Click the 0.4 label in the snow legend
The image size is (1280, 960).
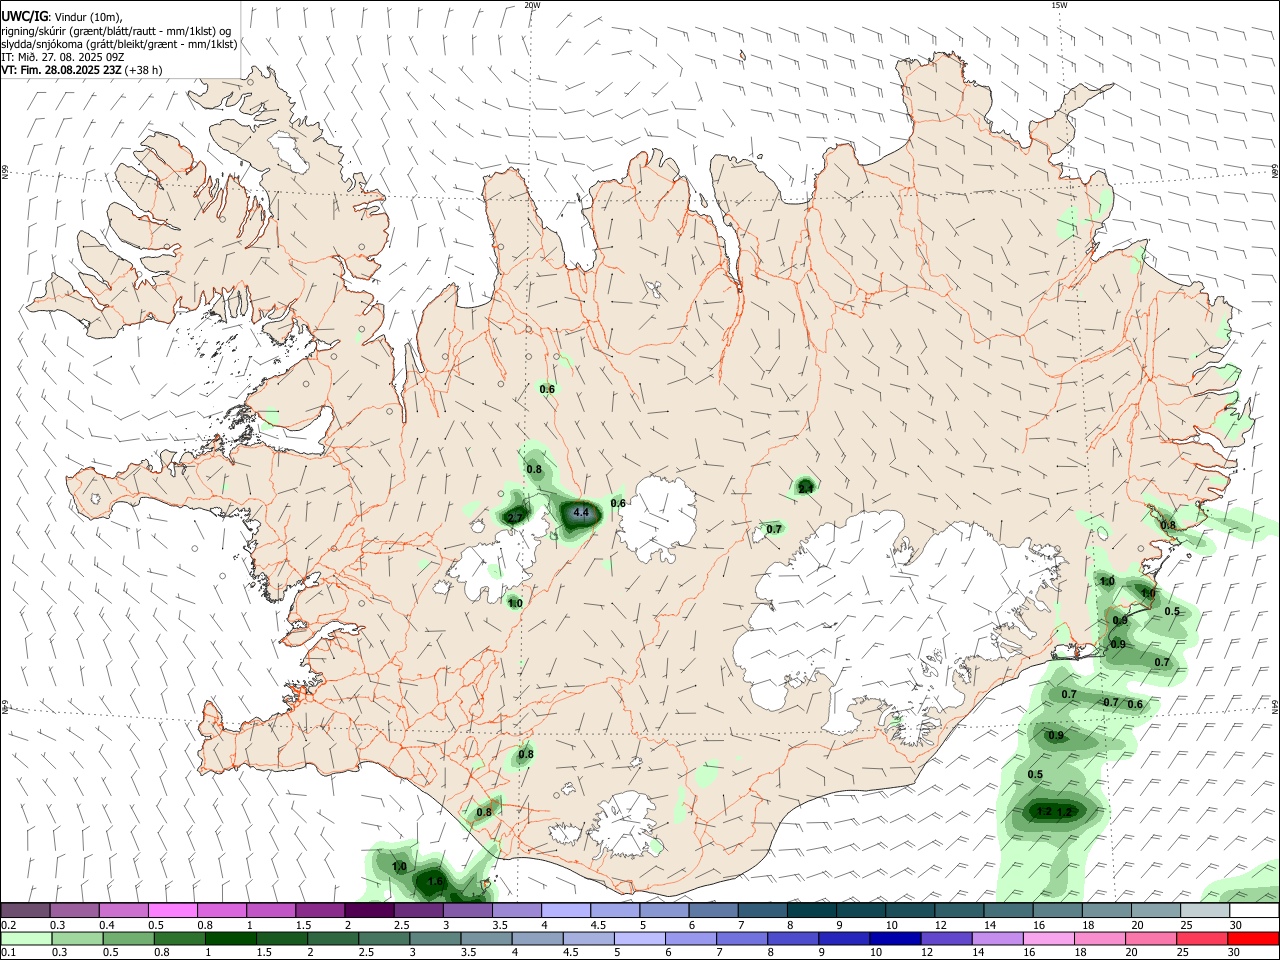[x=107, y=925]
